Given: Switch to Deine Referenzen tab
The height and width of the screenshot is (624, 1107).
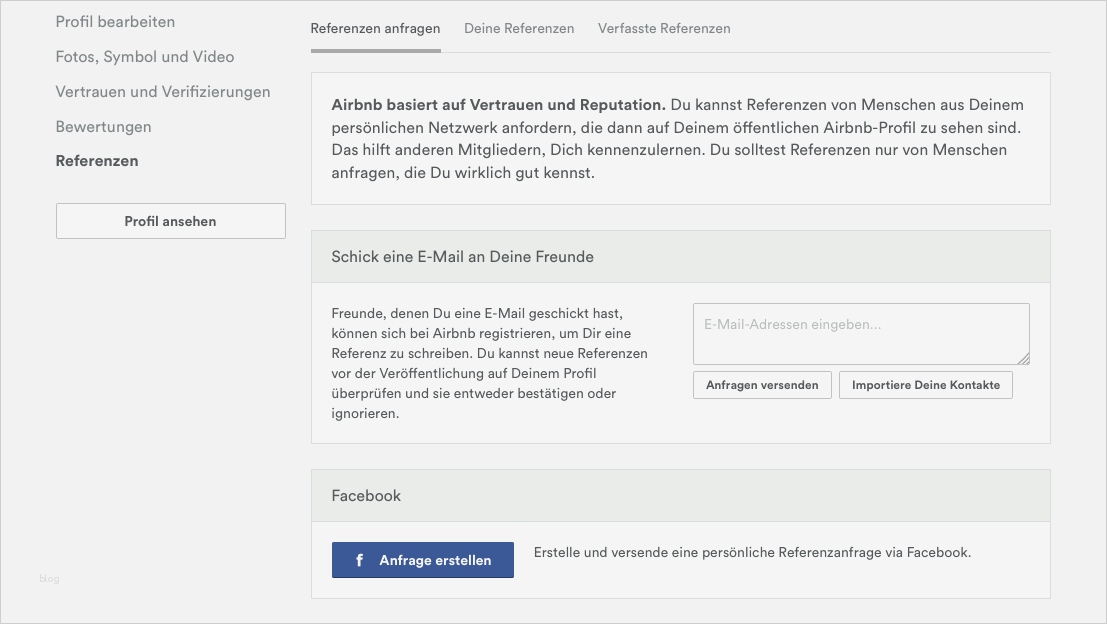Looking at the screenshot, I should pyautogui.click(x=519, y=28).
